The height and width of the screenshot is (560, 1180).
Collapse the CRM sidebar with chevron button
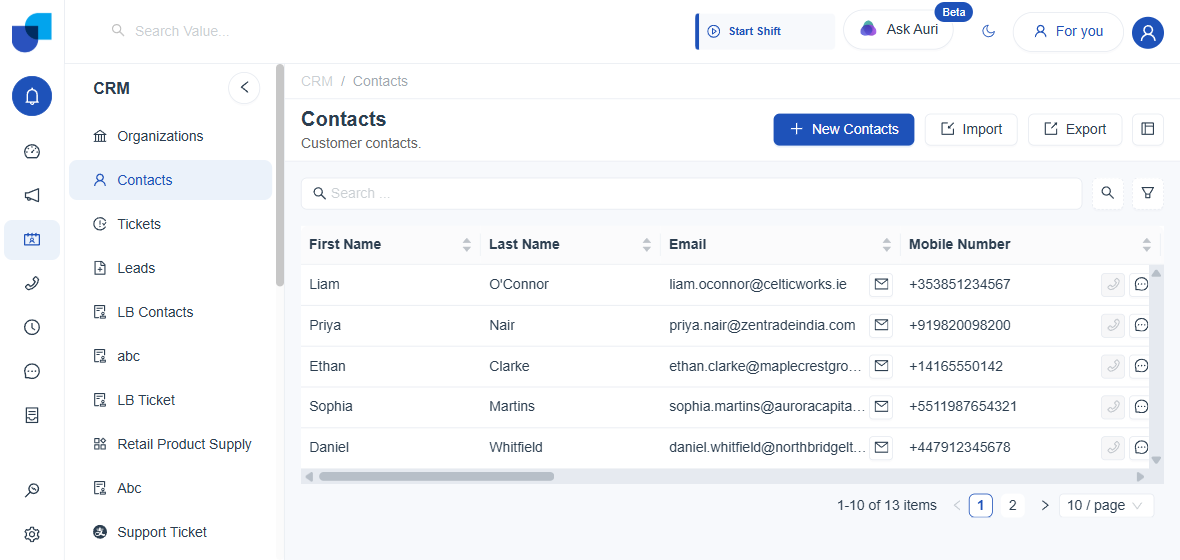pos(244,88)
